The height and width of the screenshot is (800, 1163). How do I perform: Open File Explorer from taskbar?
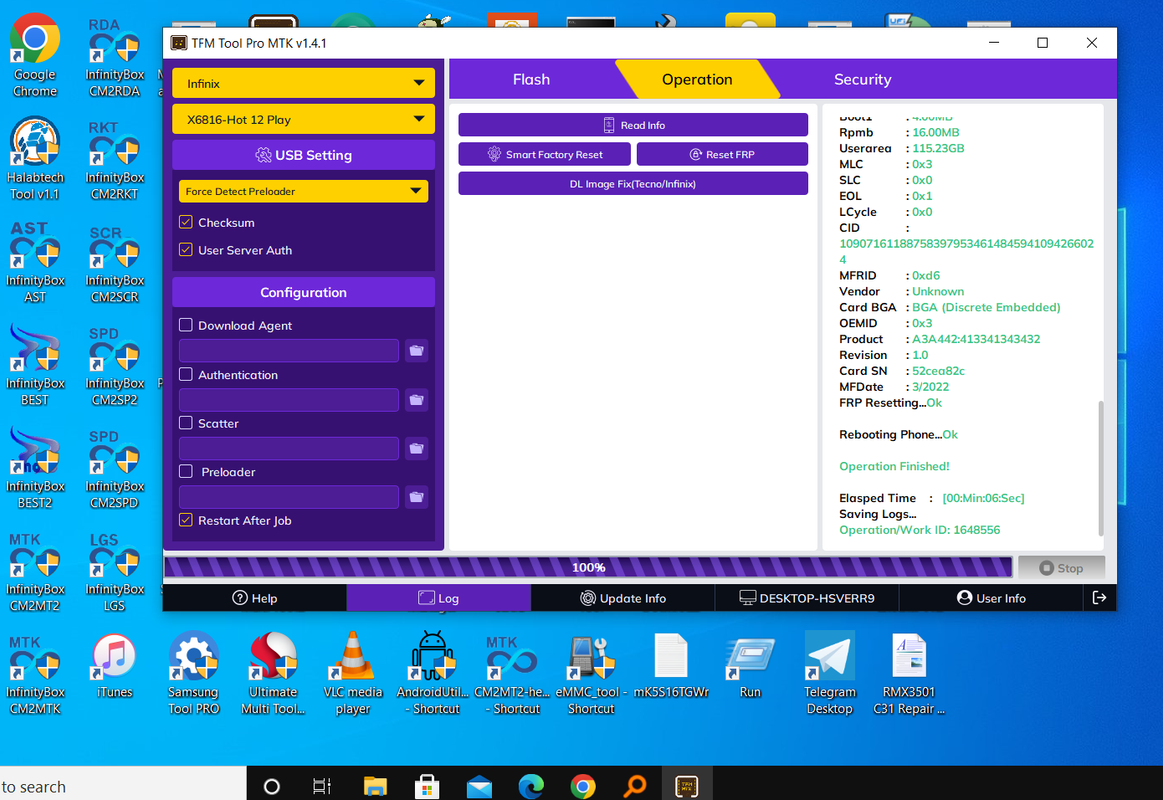pos(375,785)
